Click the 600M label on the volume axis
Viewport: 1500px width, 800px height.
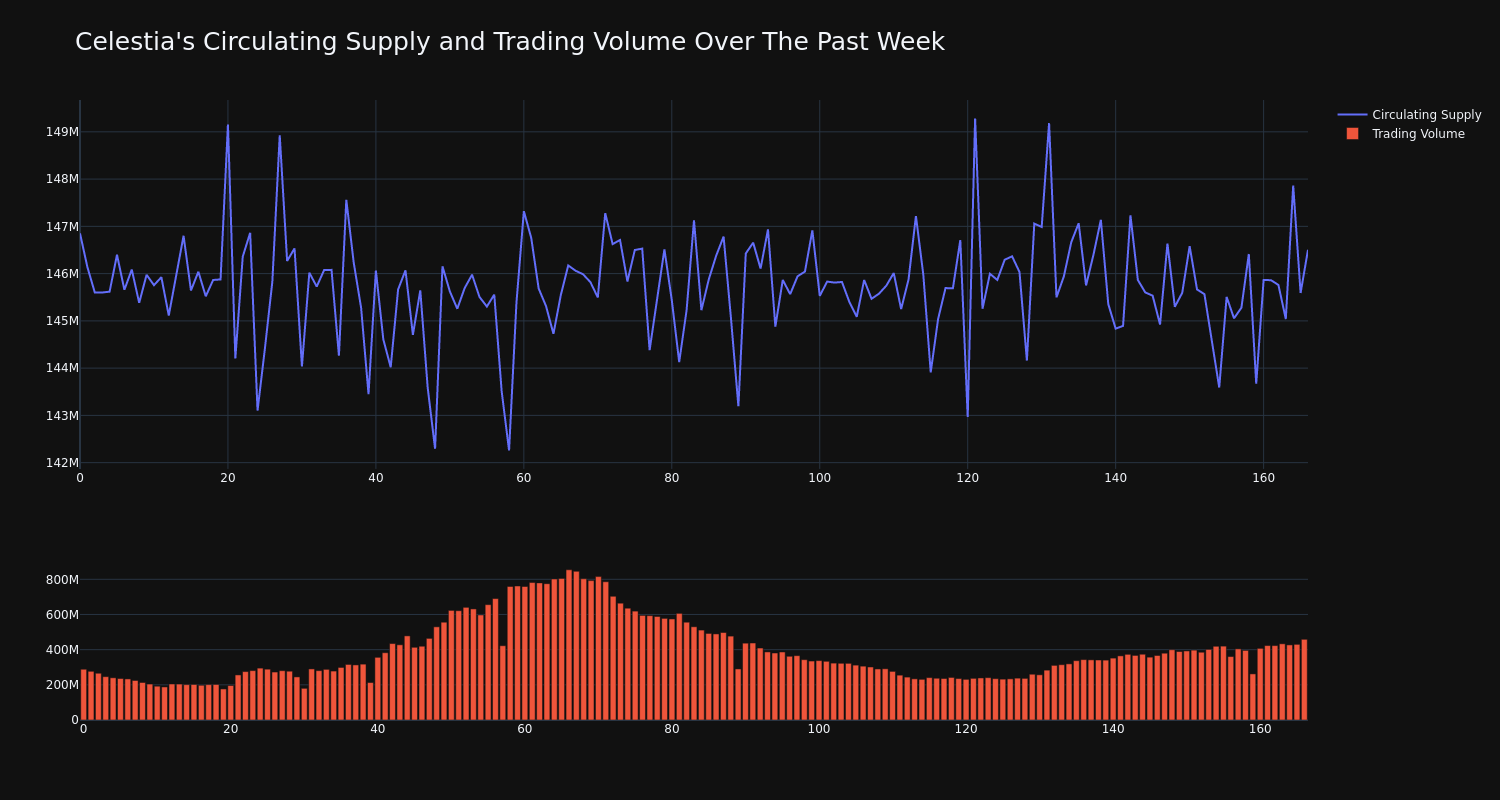point(61,615)
